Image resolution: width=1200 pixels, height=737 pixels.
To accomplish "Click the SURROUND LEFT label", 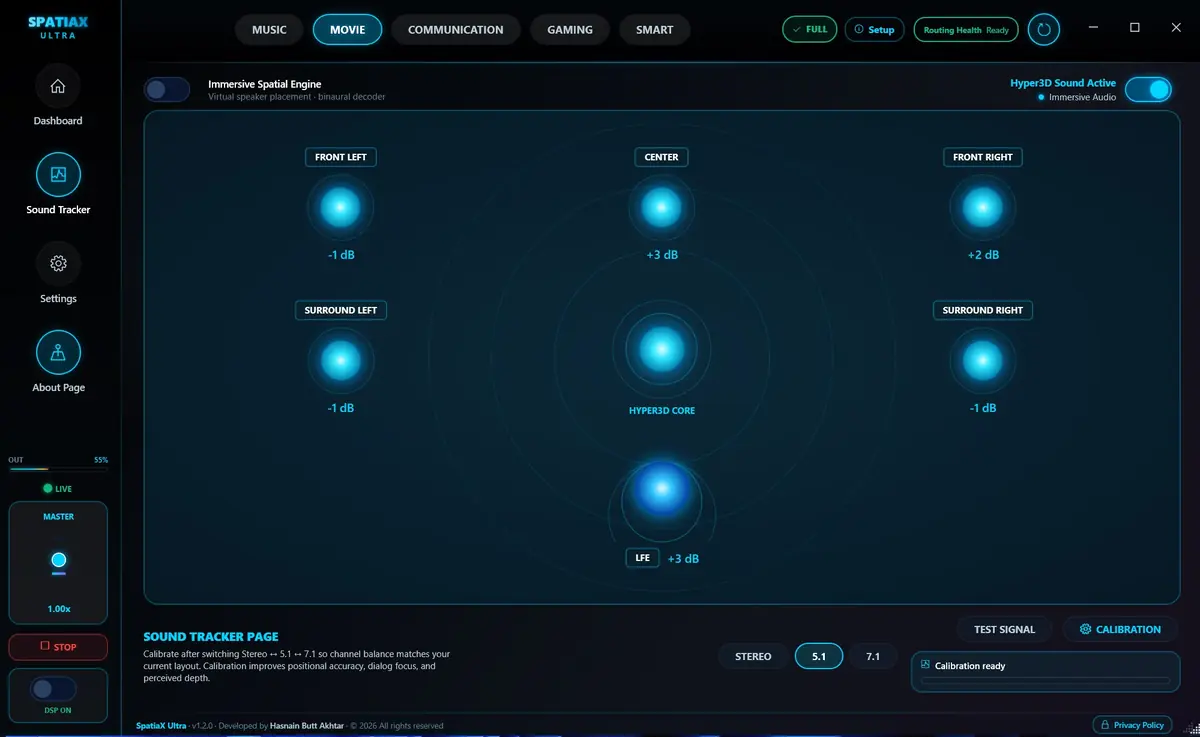I will (340, 310).
